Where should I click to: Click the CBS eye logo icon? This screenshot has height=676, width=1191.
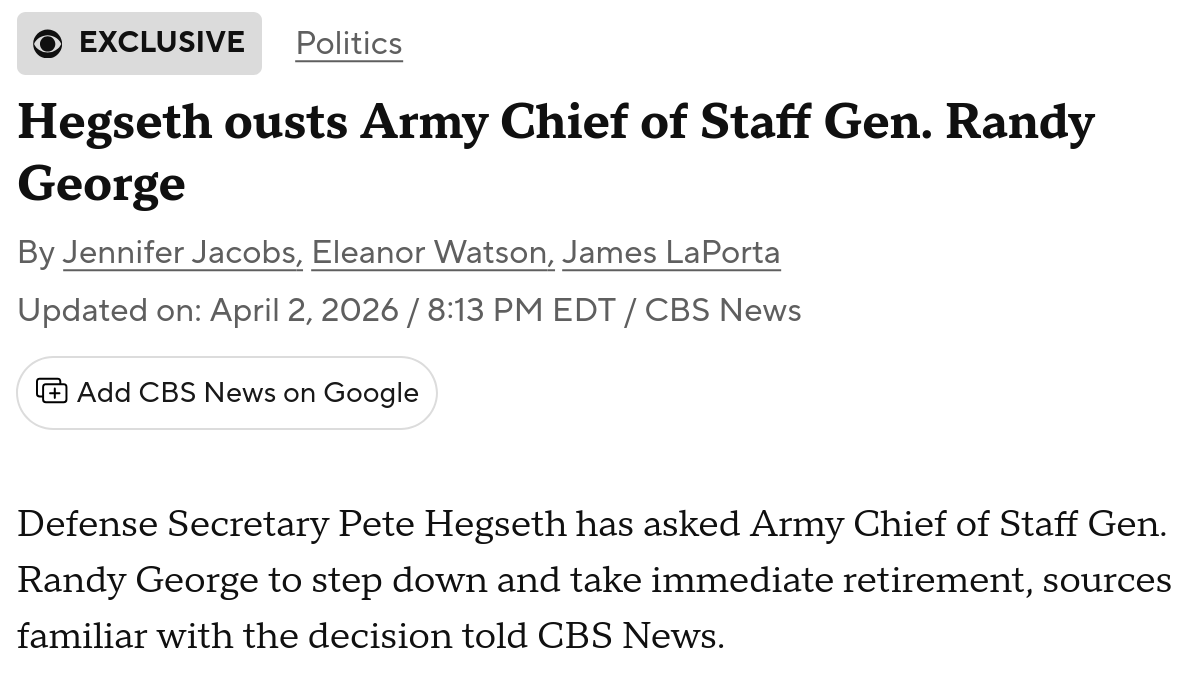tap(47, 43)
